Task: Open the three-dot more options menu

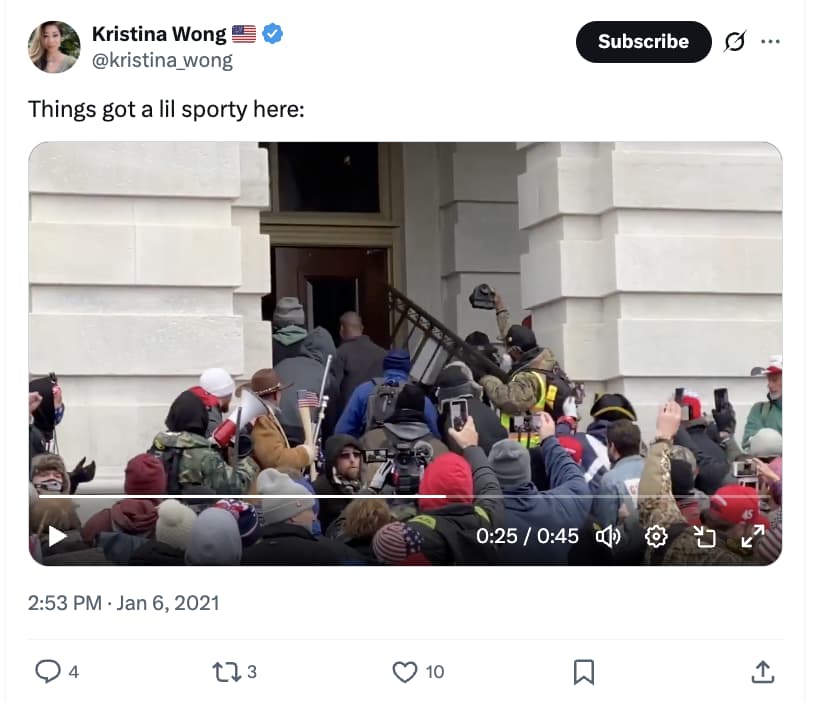Action: 770,41
